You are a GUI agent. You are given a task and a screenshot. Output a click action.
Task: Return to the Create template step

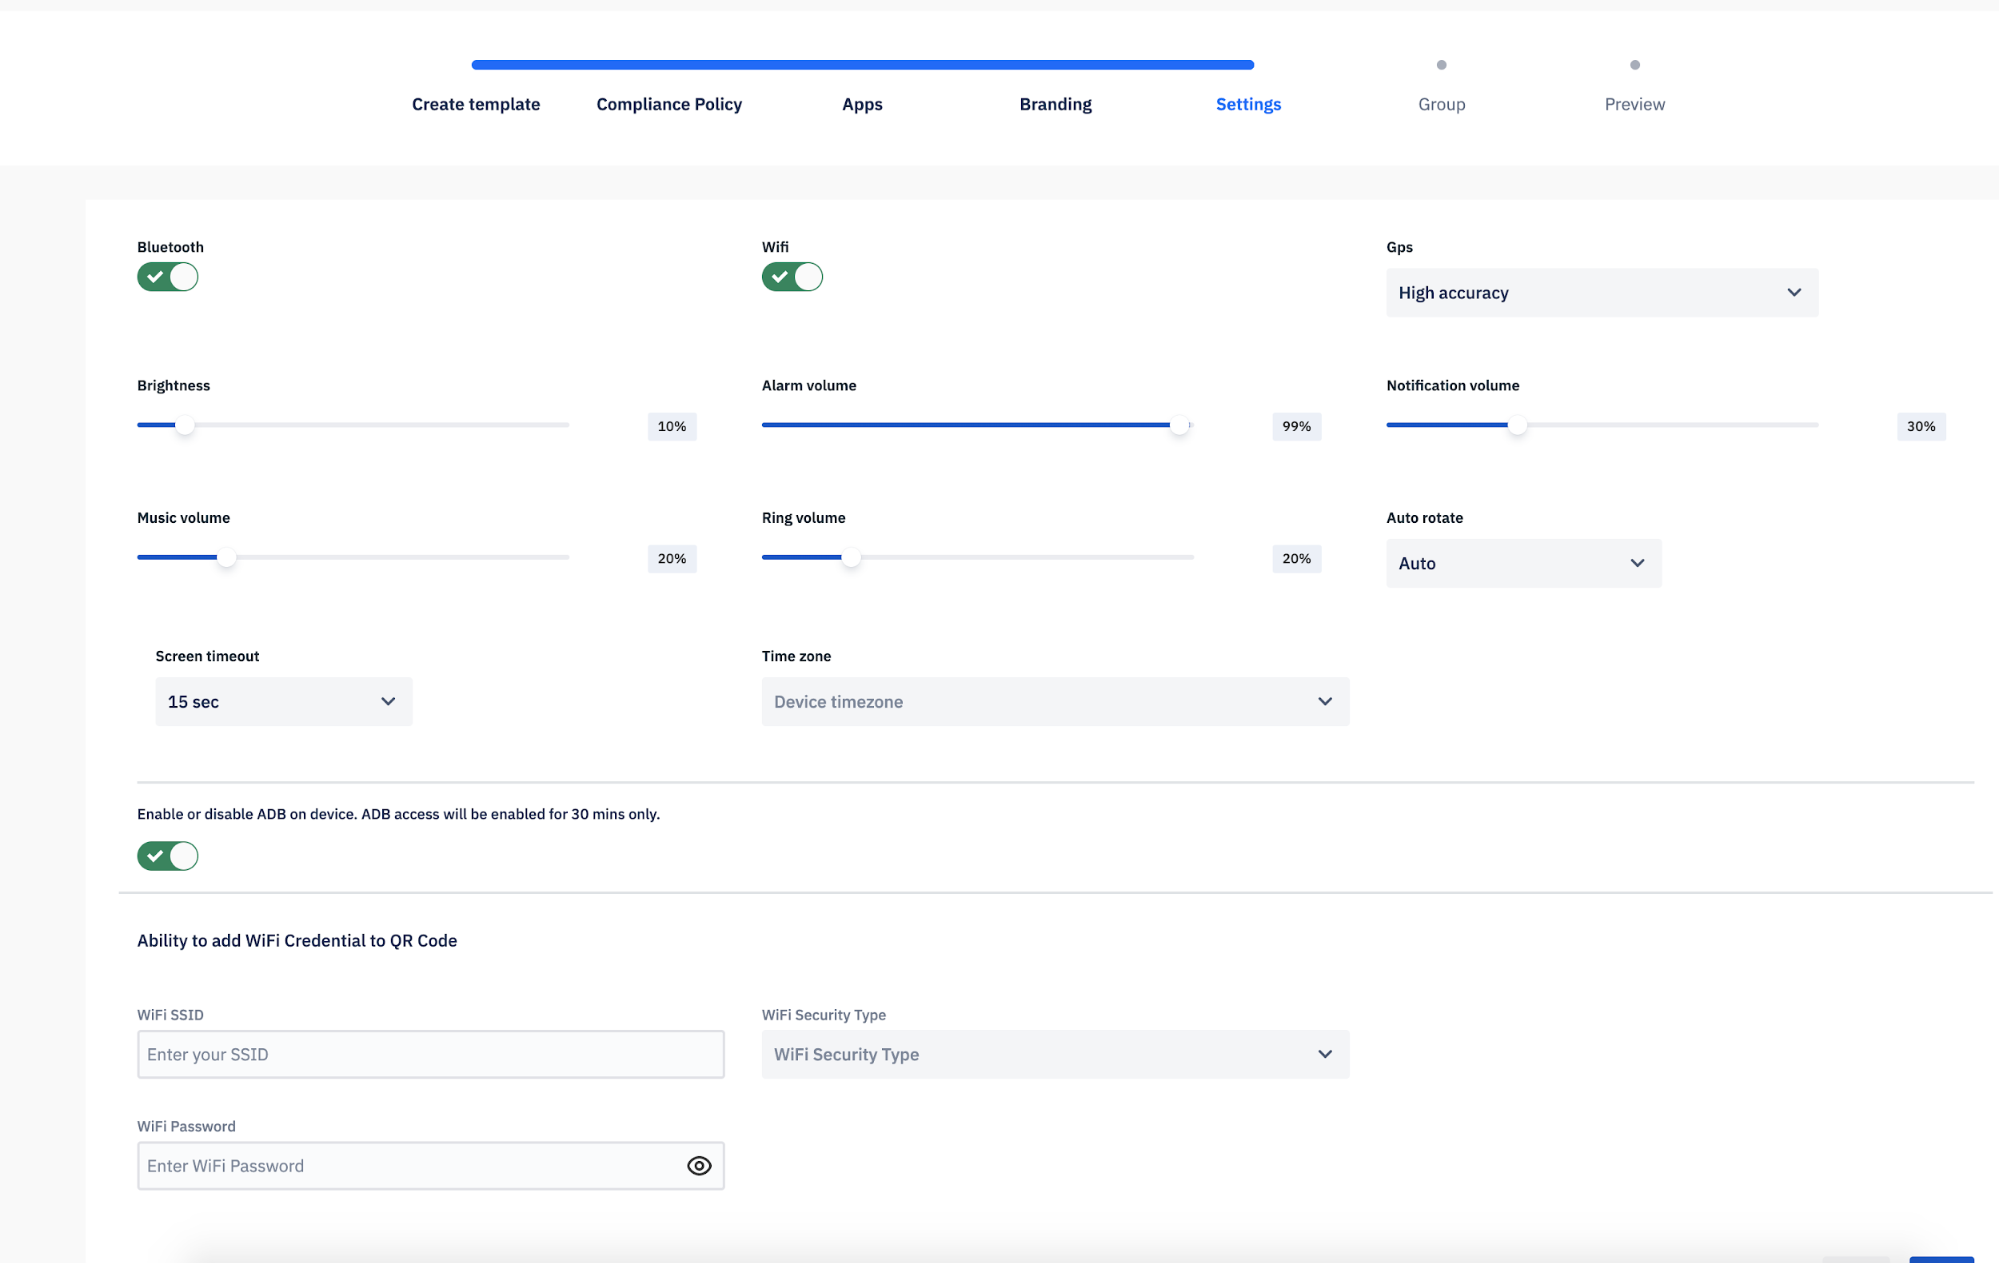476,104
